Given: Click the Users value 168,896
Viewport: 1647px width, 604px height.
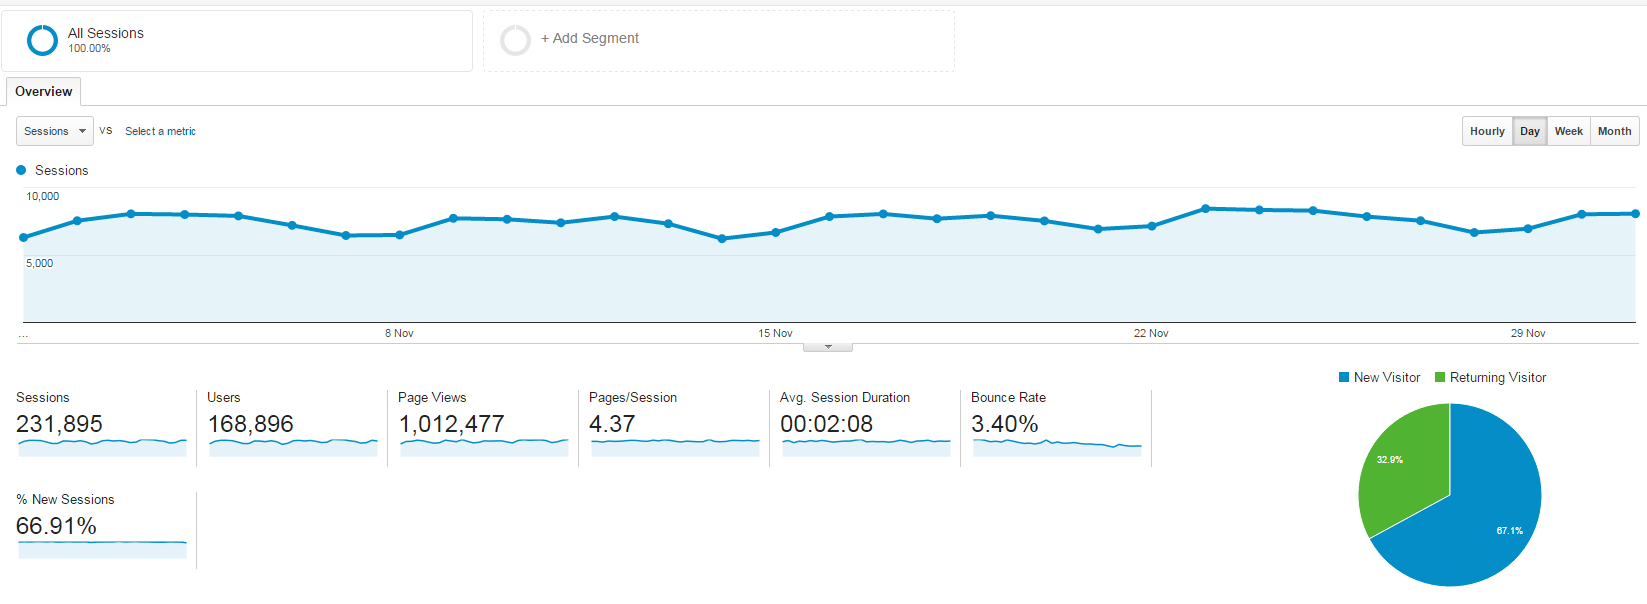Looking at the screenshot, I should [250, 424].
